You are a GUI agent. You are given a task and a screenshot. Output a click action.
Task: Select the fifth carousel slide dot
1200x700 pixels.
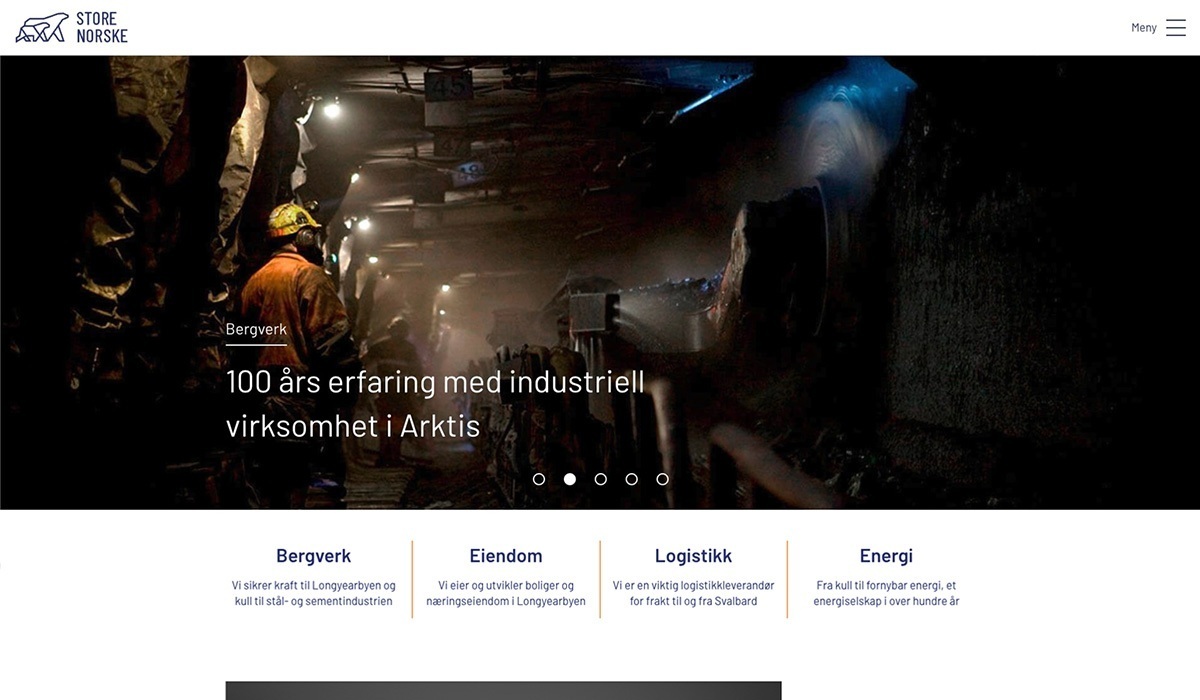pos(662,479)
